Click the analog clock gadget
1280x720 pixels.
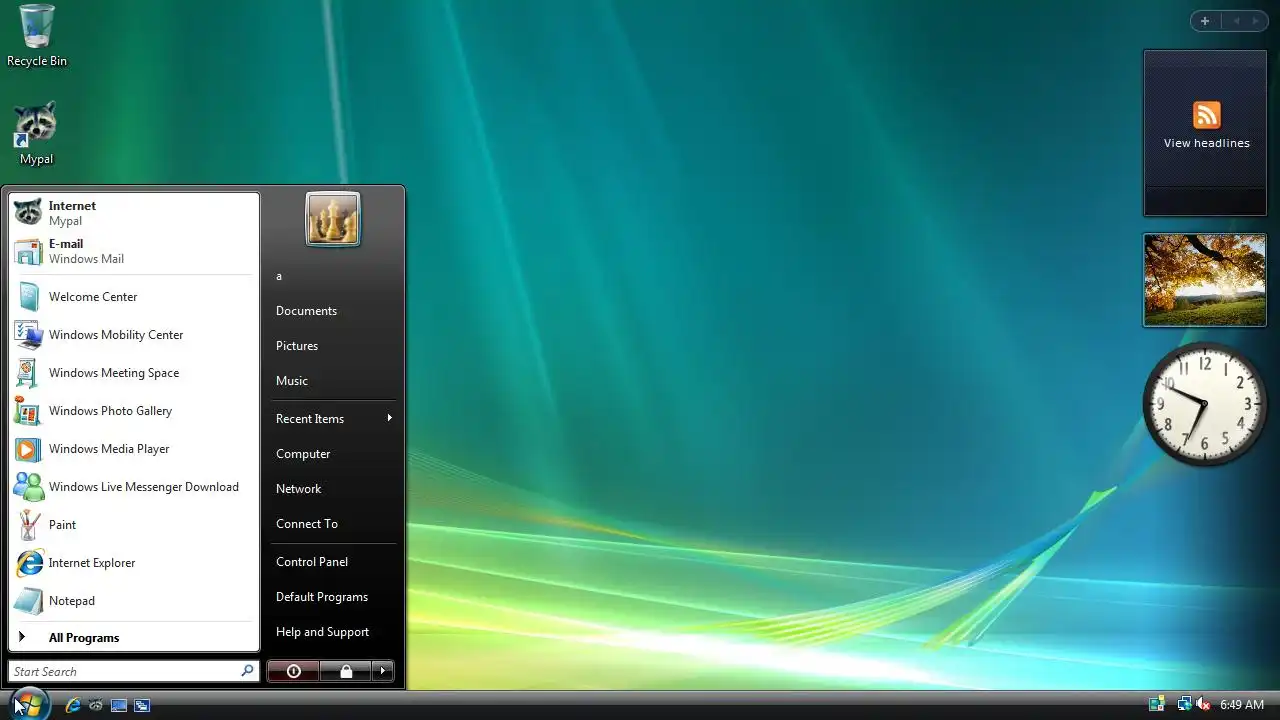1205,403
